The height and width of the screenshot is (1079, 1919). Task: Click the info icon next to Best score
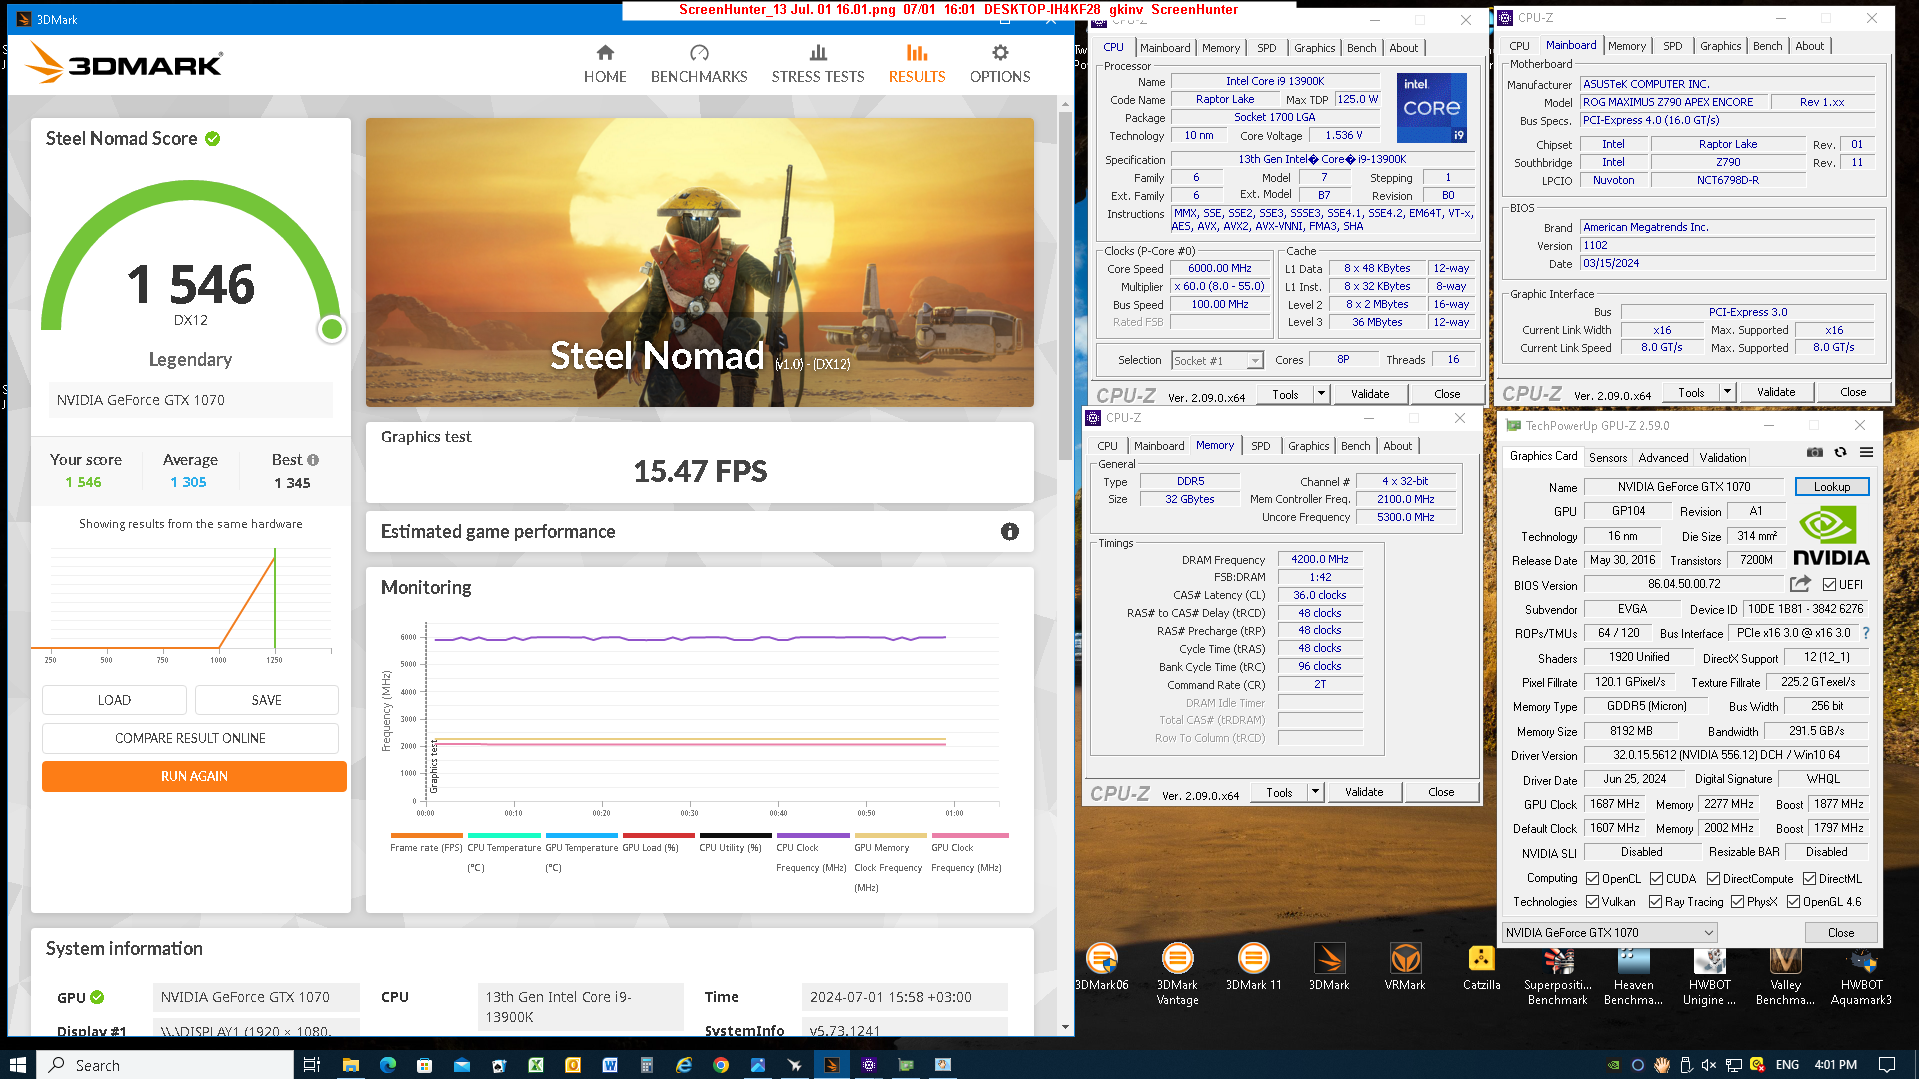coord(313,460)
